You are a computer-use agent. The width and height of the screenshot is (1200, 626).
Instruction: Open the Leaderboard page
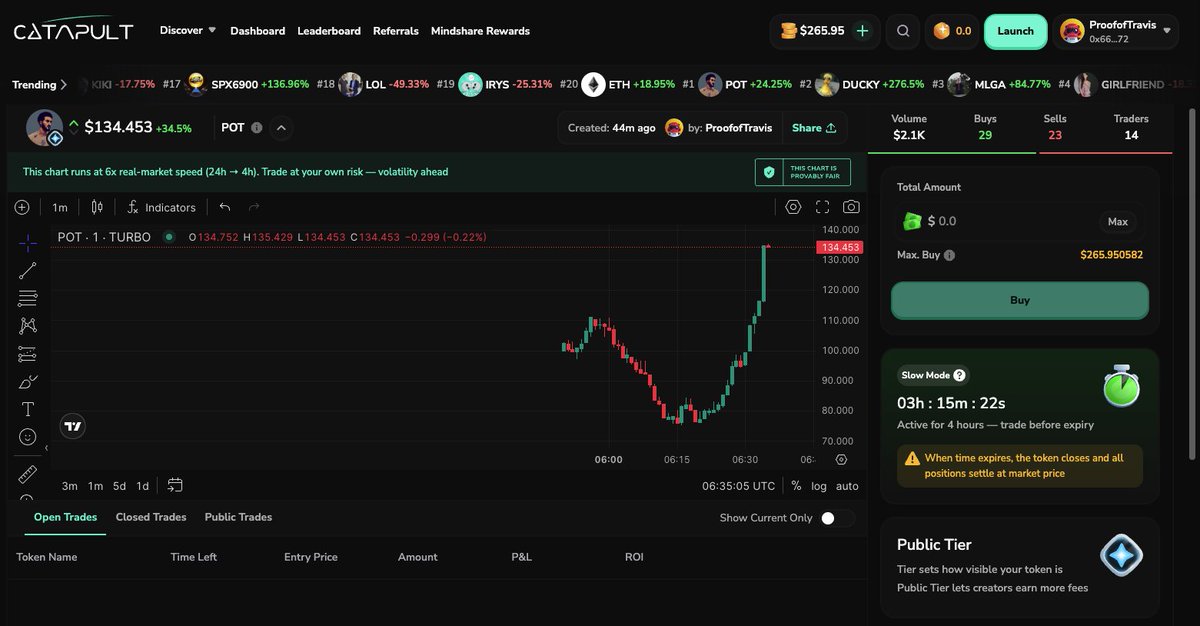329,31
